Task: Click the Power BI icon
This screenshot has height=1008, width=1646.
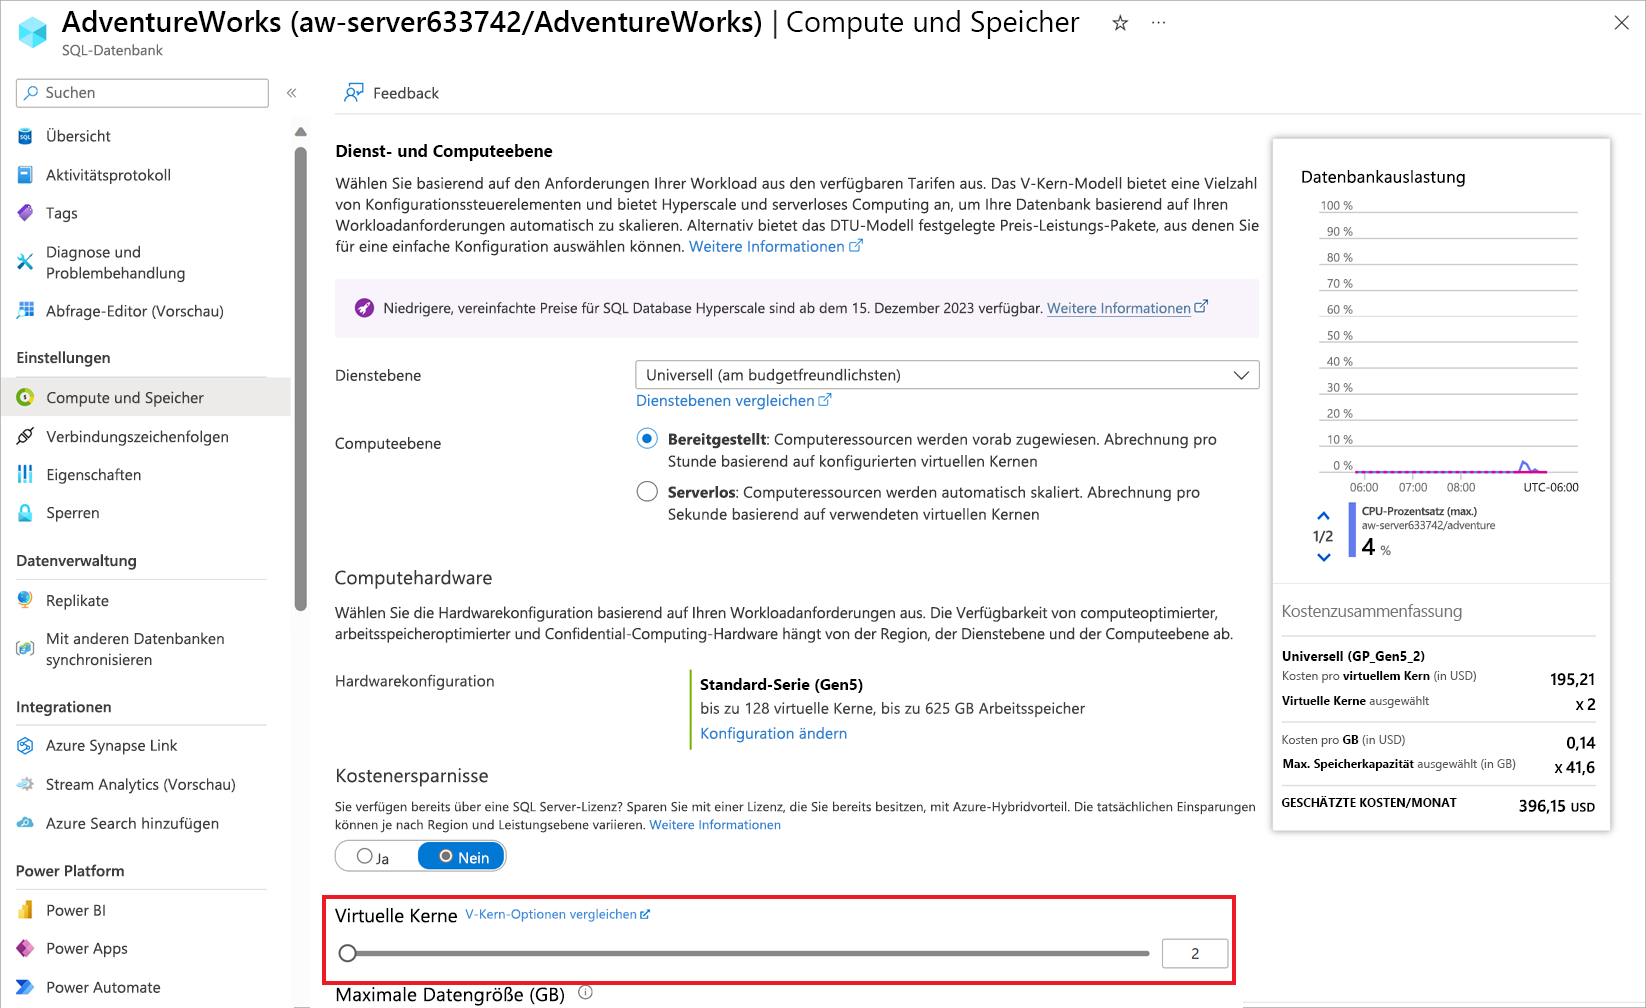Action: [25, 910]
